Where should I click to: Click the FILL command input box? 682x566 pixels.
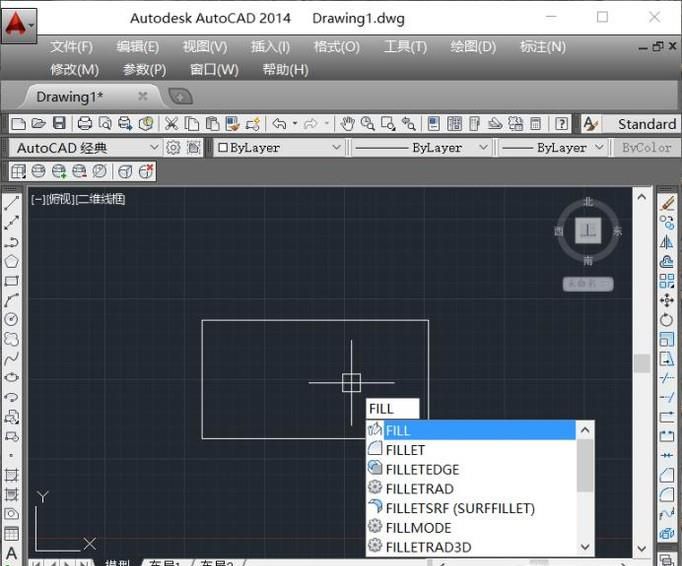tap(392, 408)
